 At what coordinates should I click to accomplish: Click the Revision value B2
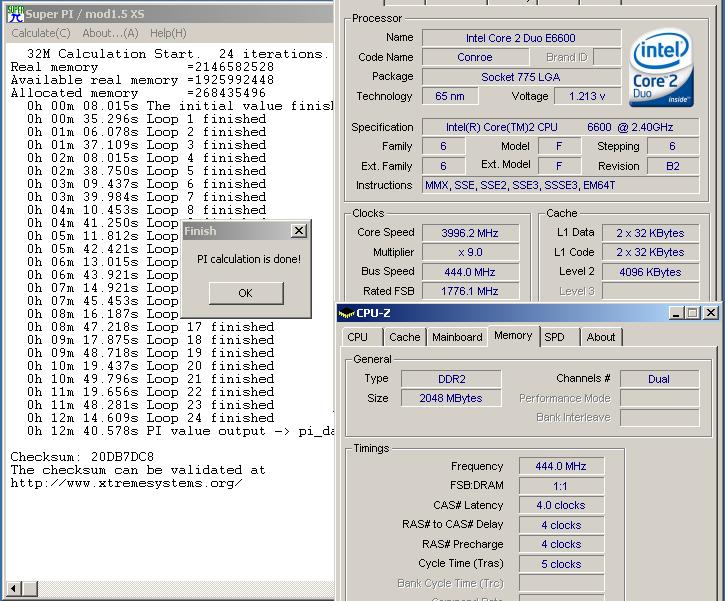(x=673, y=166)
